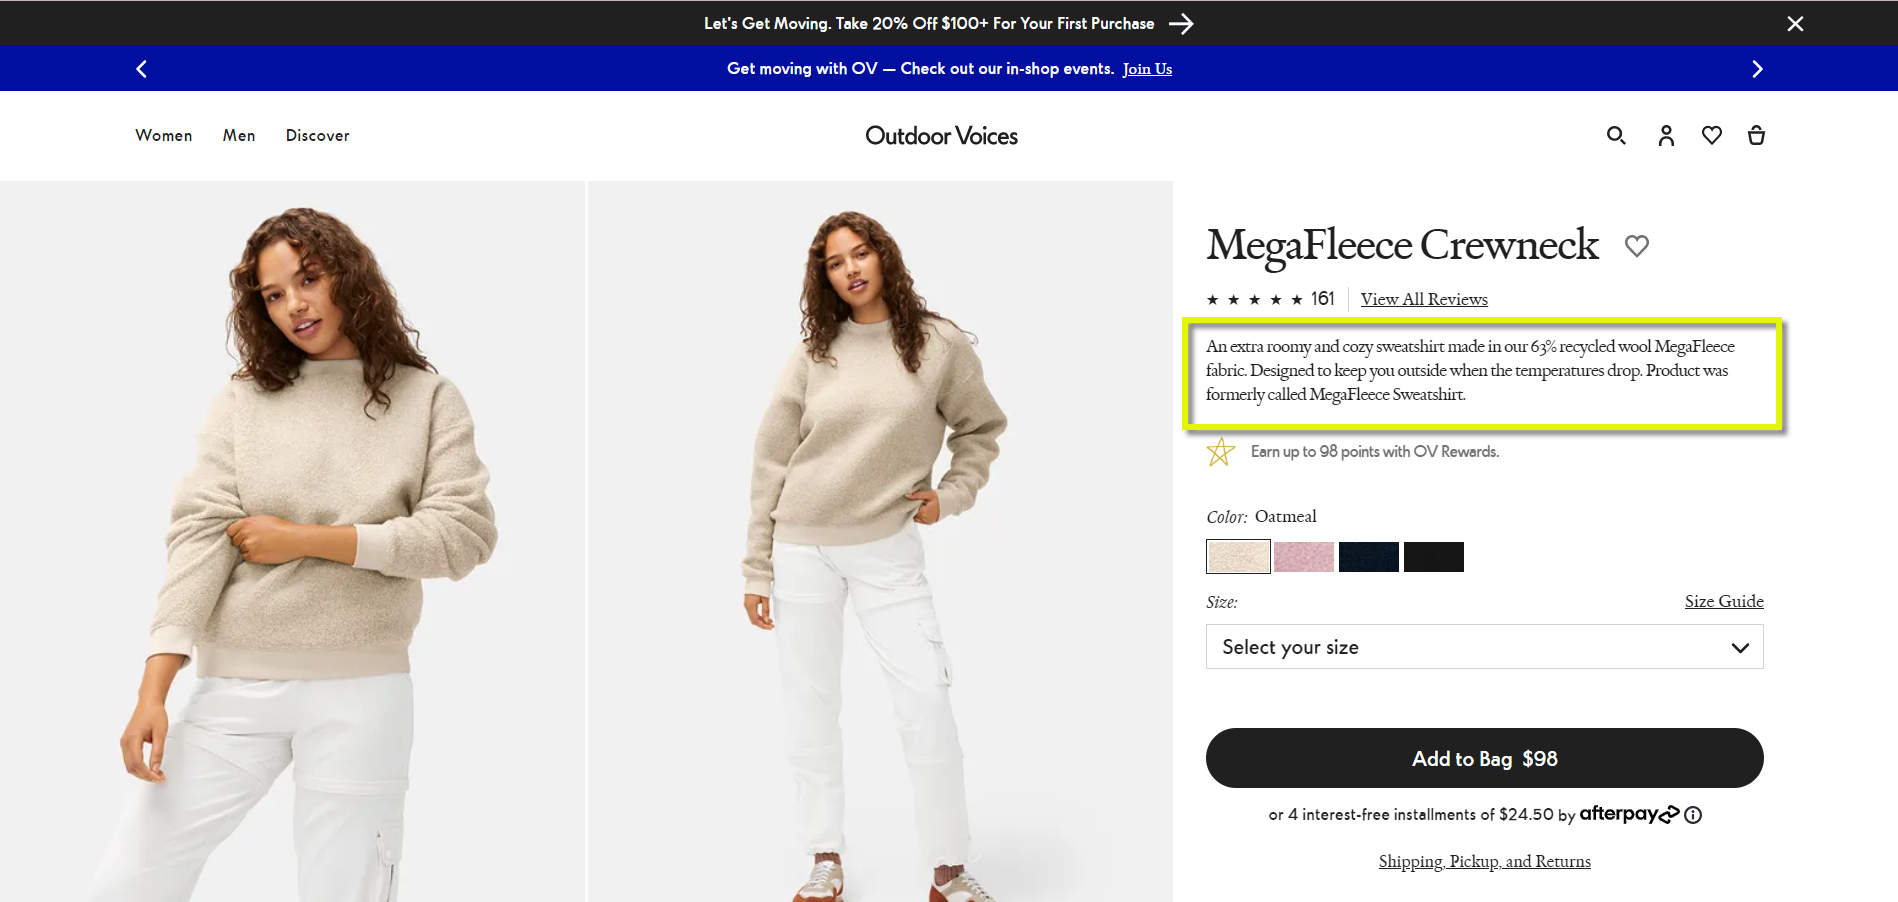Open the close-up model product photo
This screenshot has height=902, width=1898.
292,541
